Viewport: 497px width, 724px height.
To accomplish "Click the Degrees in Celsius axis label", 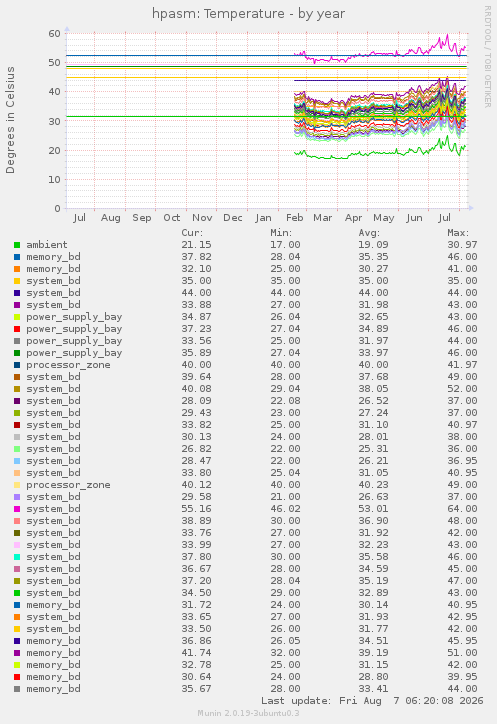I will [10, 120].
